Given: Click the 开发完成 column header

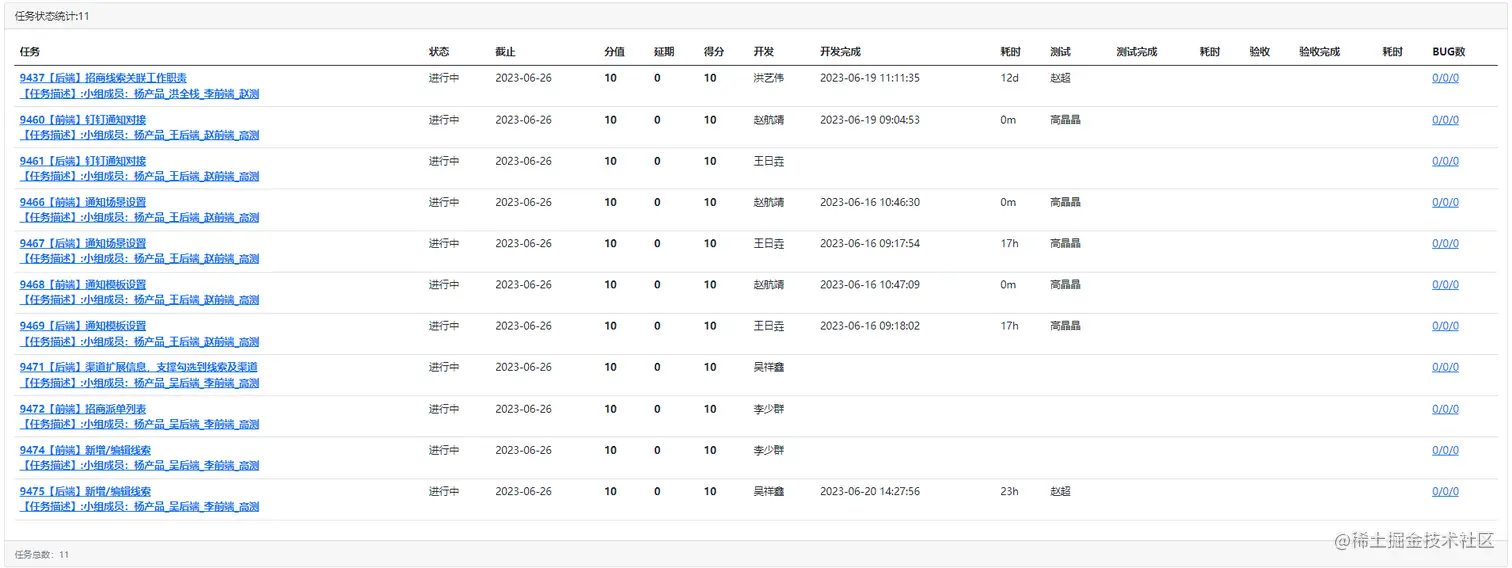Looking at the screenshot, I should click(x=840, y=52).
